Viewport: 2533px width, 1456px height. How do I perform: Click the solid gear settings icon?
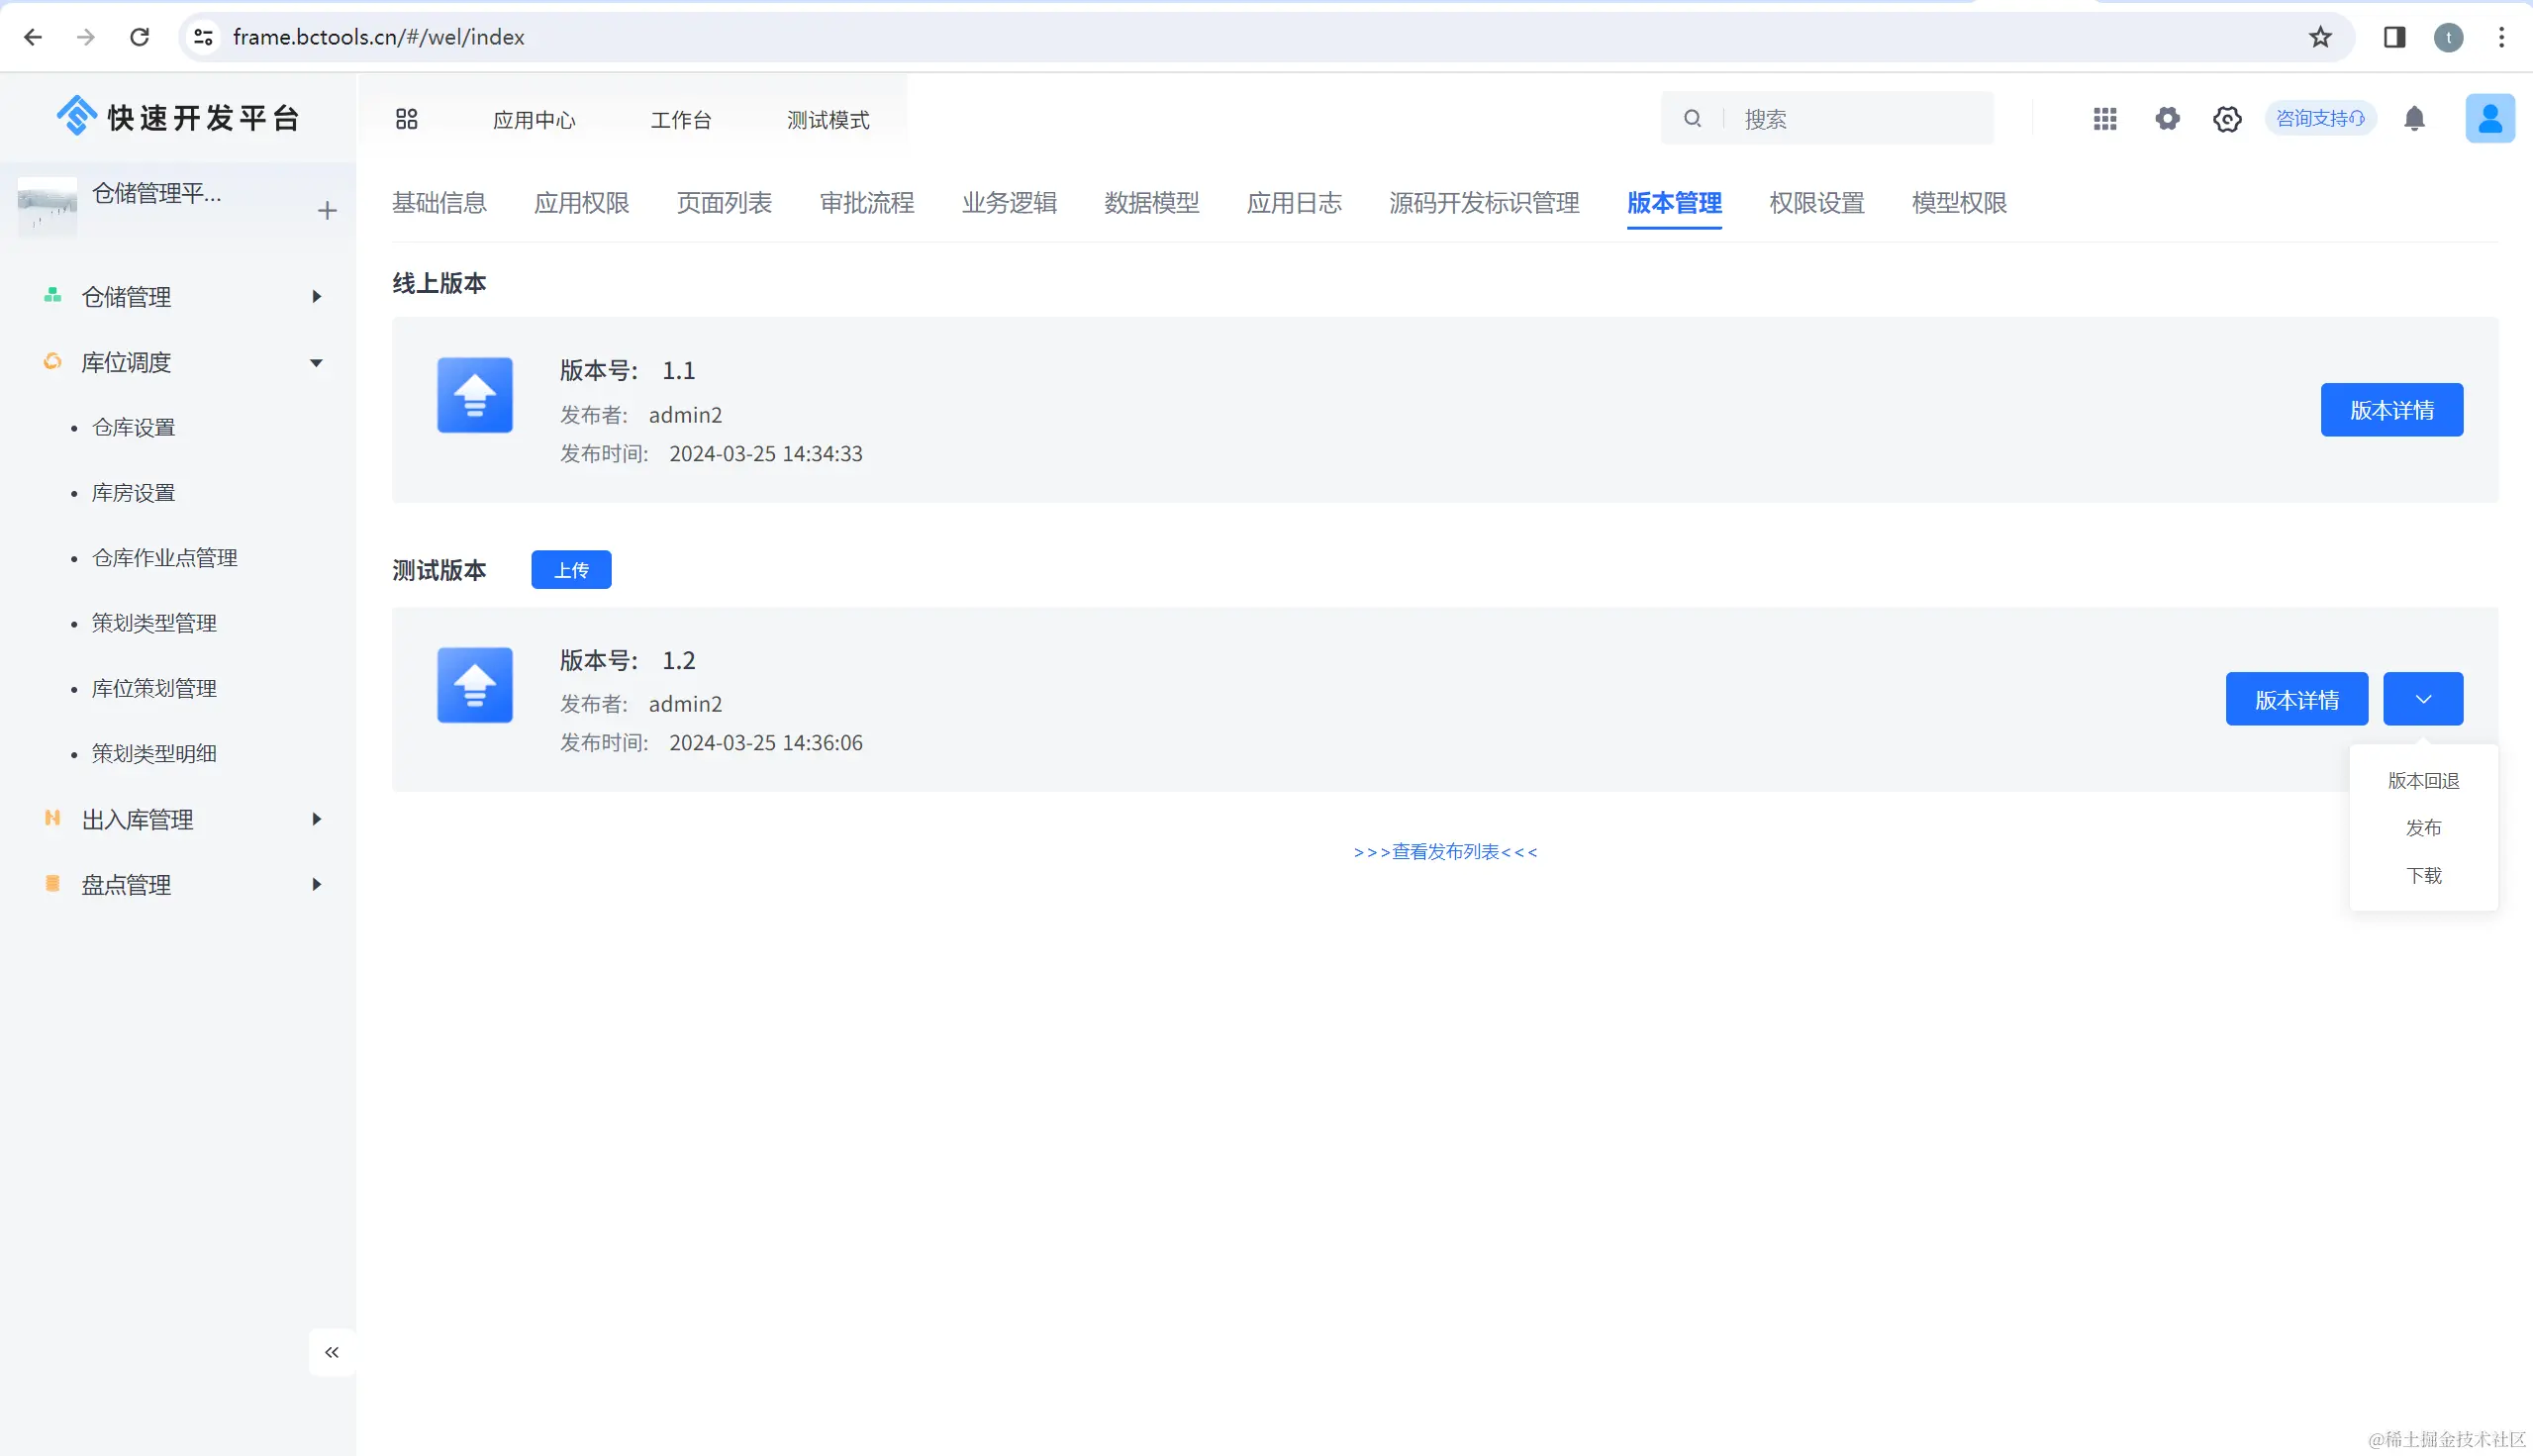click(x=2166, y=119)
